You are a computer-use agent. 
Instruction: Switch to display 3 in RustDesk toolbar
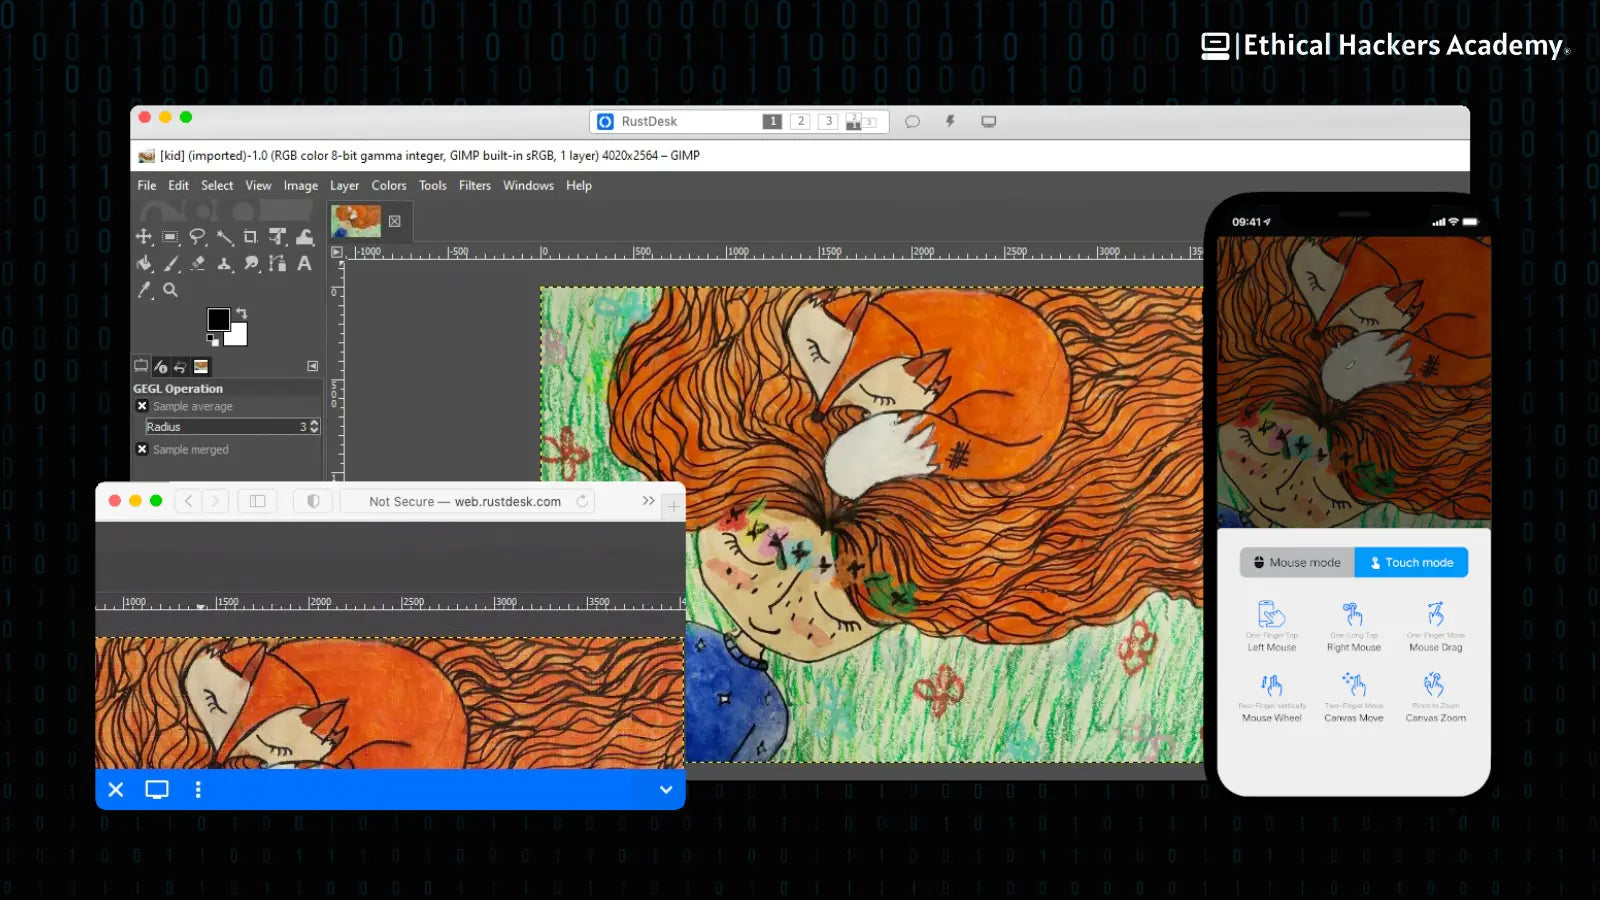[828, 121]
